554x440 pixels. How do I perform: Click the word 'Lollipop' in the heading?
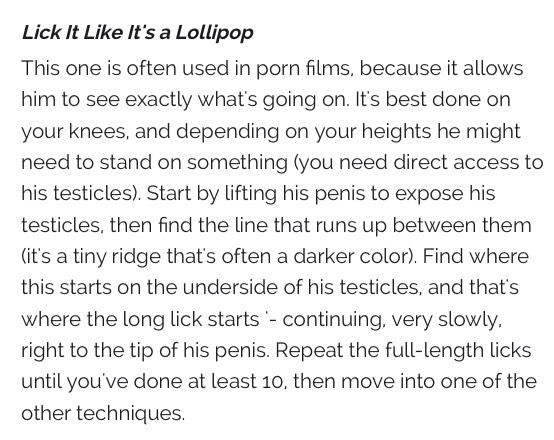click(x=214, y=33)
